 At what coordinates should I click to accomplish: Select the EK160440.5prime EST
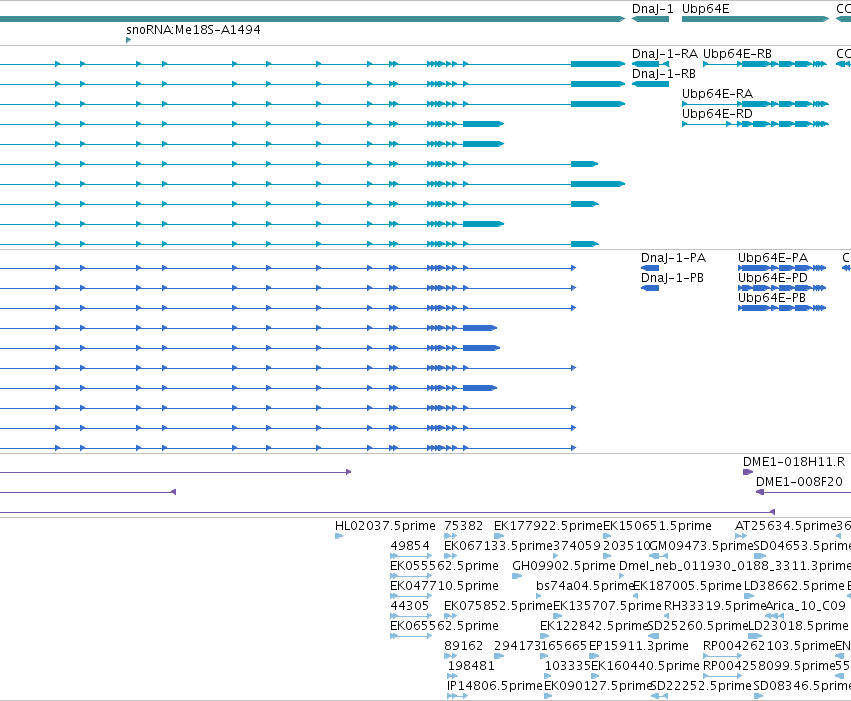click(x=595, y=677)
